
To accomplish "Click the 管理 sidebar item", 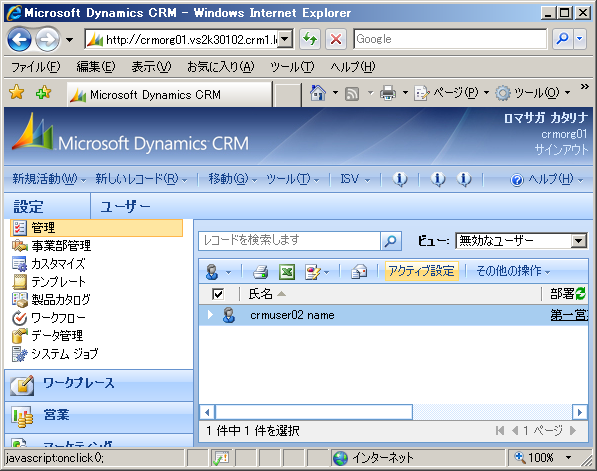I will (x=97, y=228).
